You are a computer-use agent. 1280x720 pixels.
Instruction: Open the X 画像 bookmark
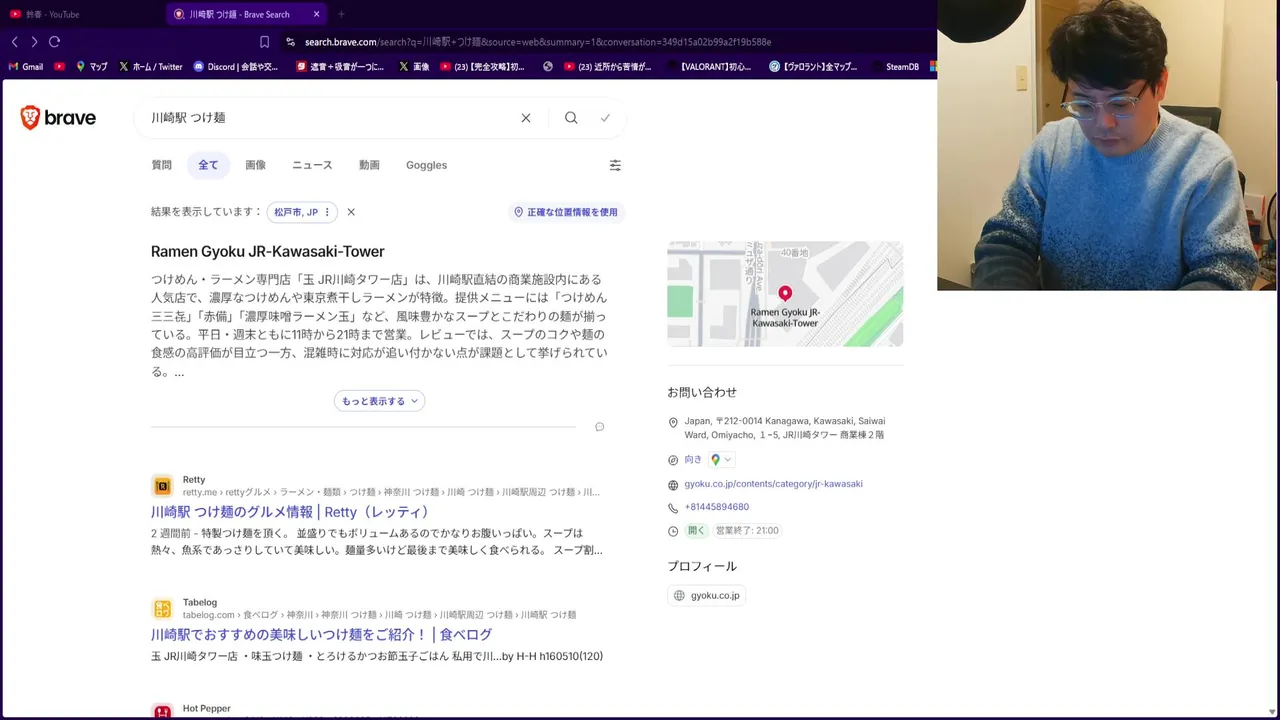(x=414, y=67)
